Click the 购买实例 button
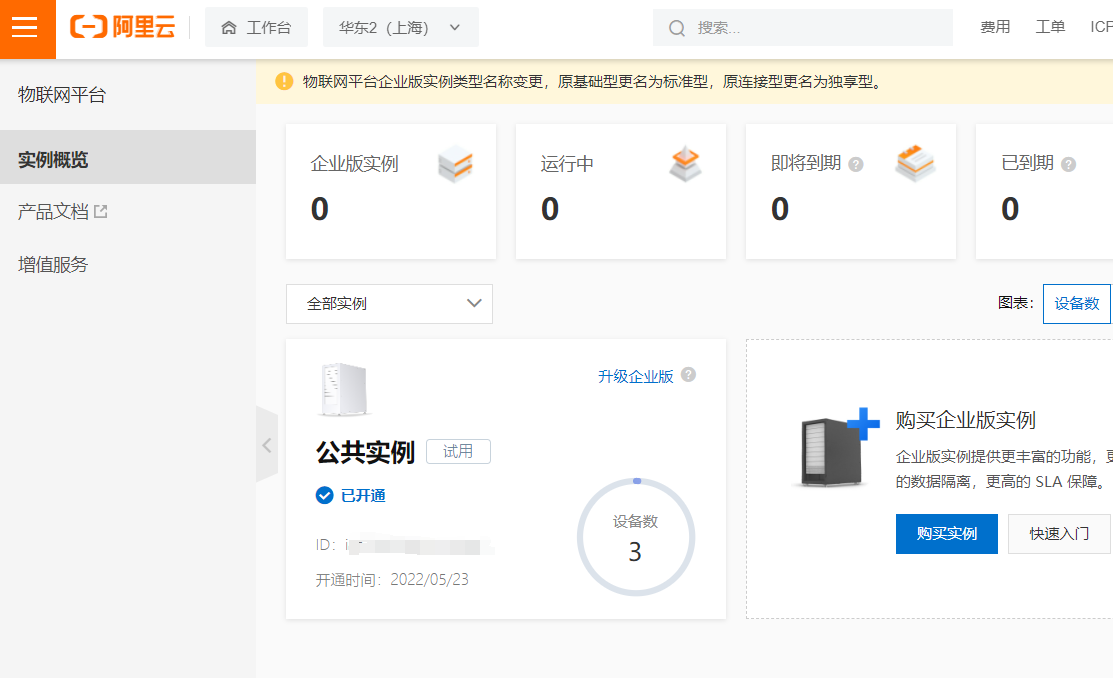Screen dimensions: 1113x678 (946, 534)
